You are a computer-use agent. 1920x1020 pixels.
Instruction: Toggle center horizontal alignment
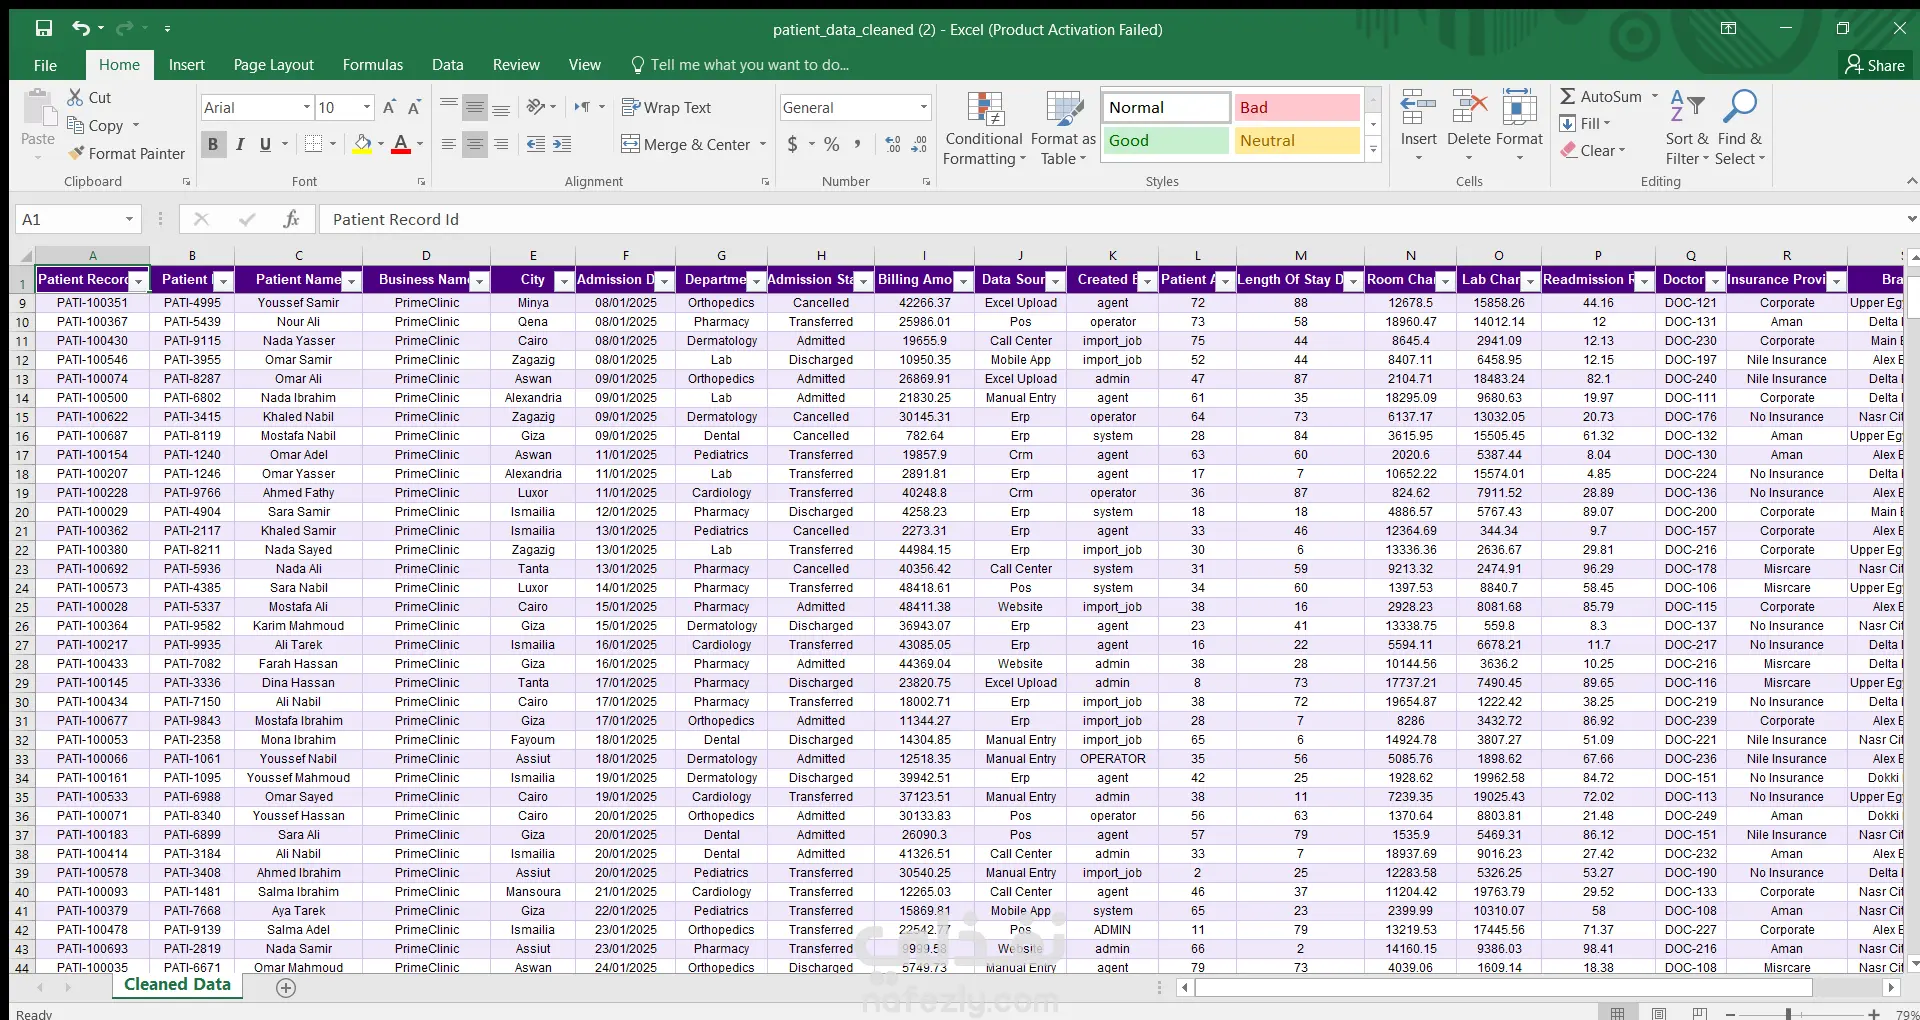(474, 144)
